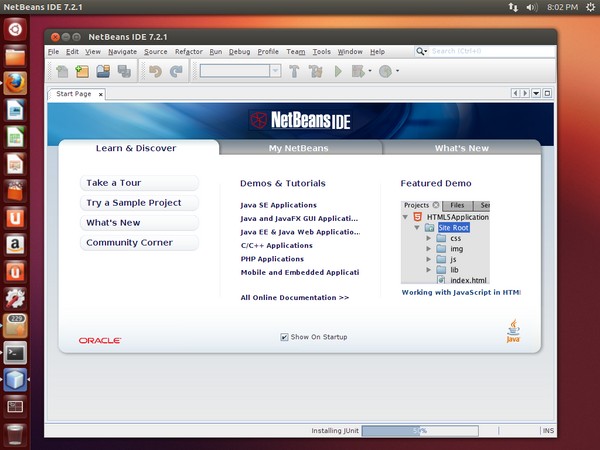Viewport: 600px width, 450px height.
Task: Open the All Online Documentation link
Action: point(294,297)
